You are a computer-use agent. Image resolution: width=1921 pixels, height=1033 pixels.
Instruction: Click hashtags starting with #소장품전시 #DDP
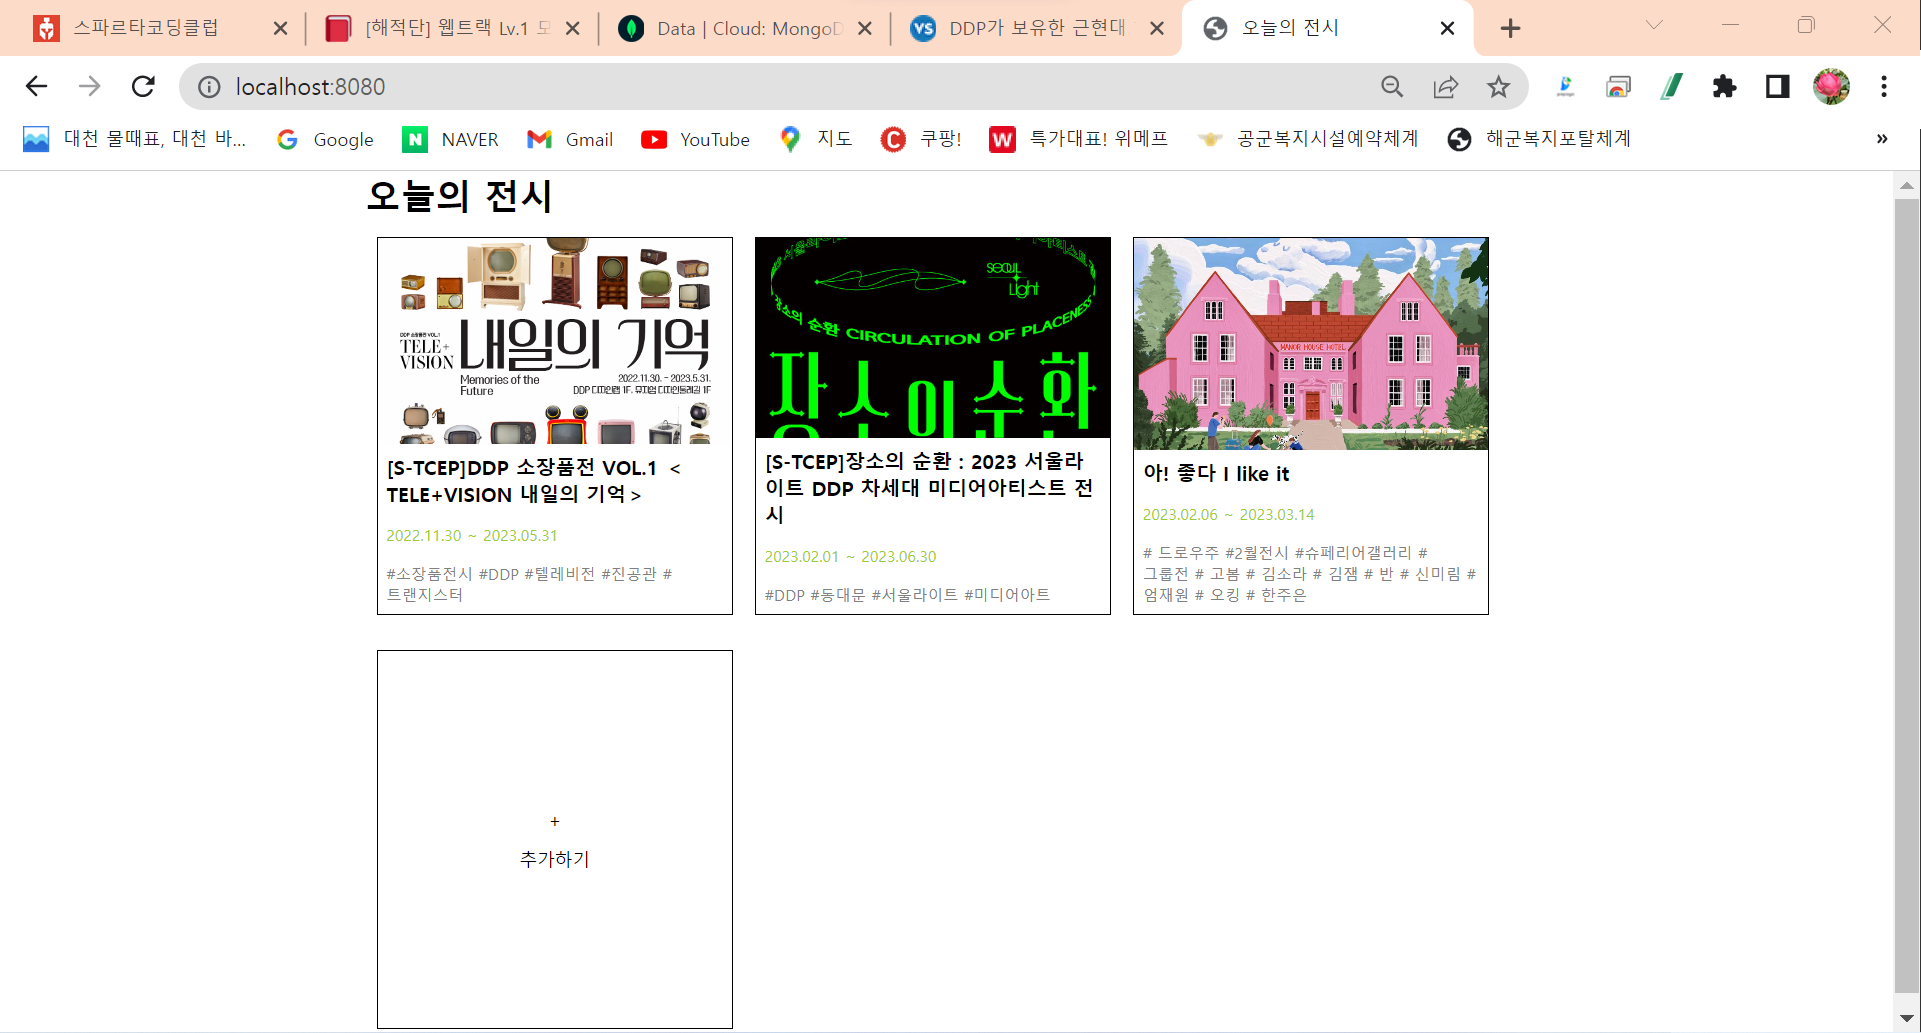[530, 584]
